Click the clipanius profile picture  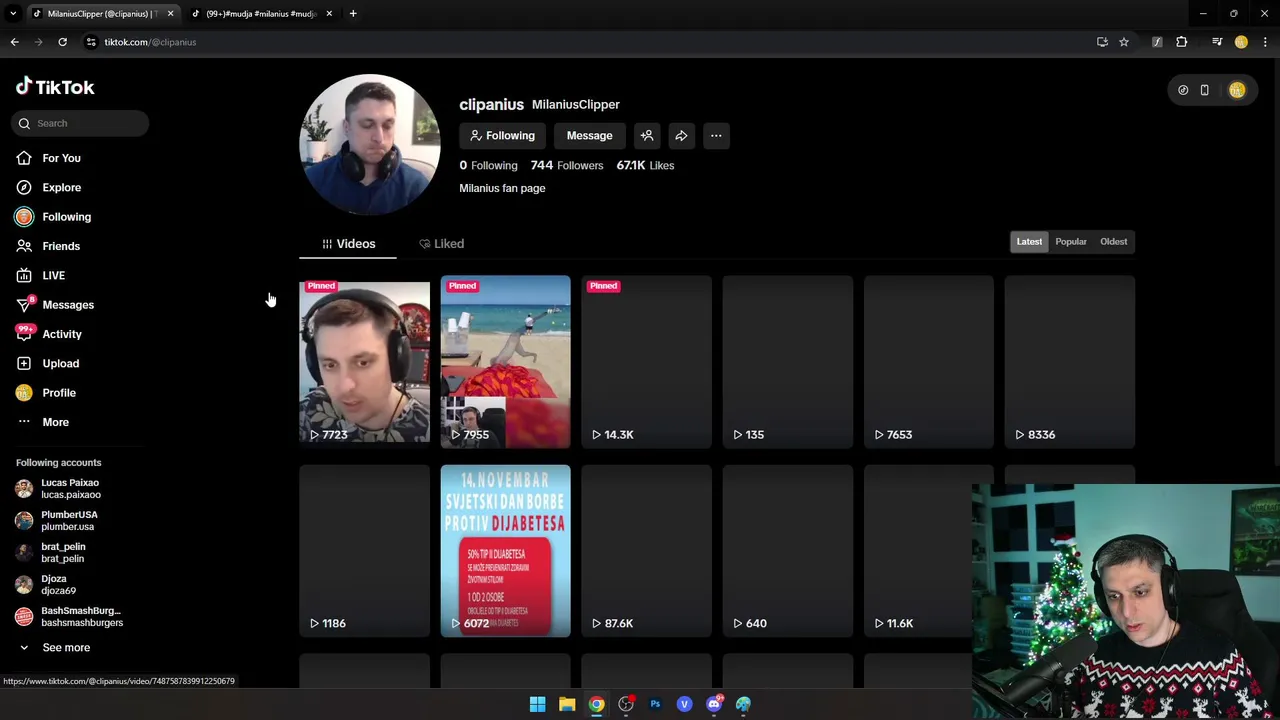370,144
